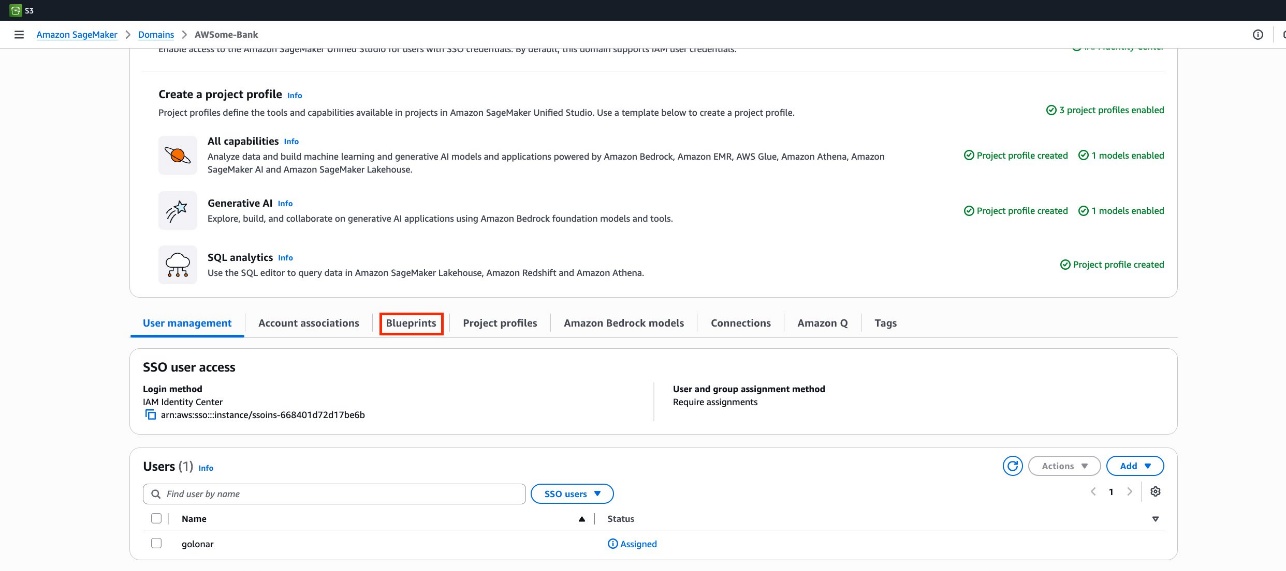The image size is (1286, 571).
Task: Open the Connections tab
Action: 741,323
